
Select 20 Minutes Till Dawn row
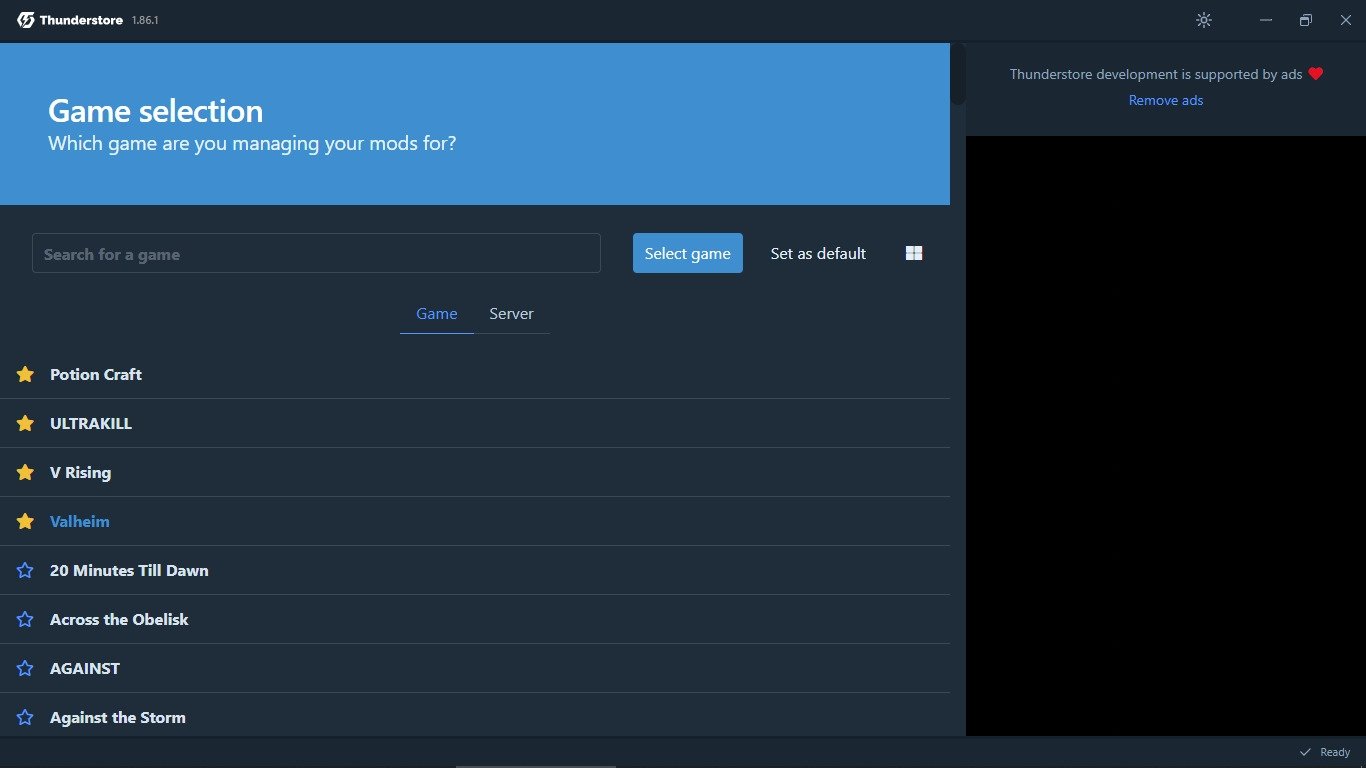(x=475, y=570)
